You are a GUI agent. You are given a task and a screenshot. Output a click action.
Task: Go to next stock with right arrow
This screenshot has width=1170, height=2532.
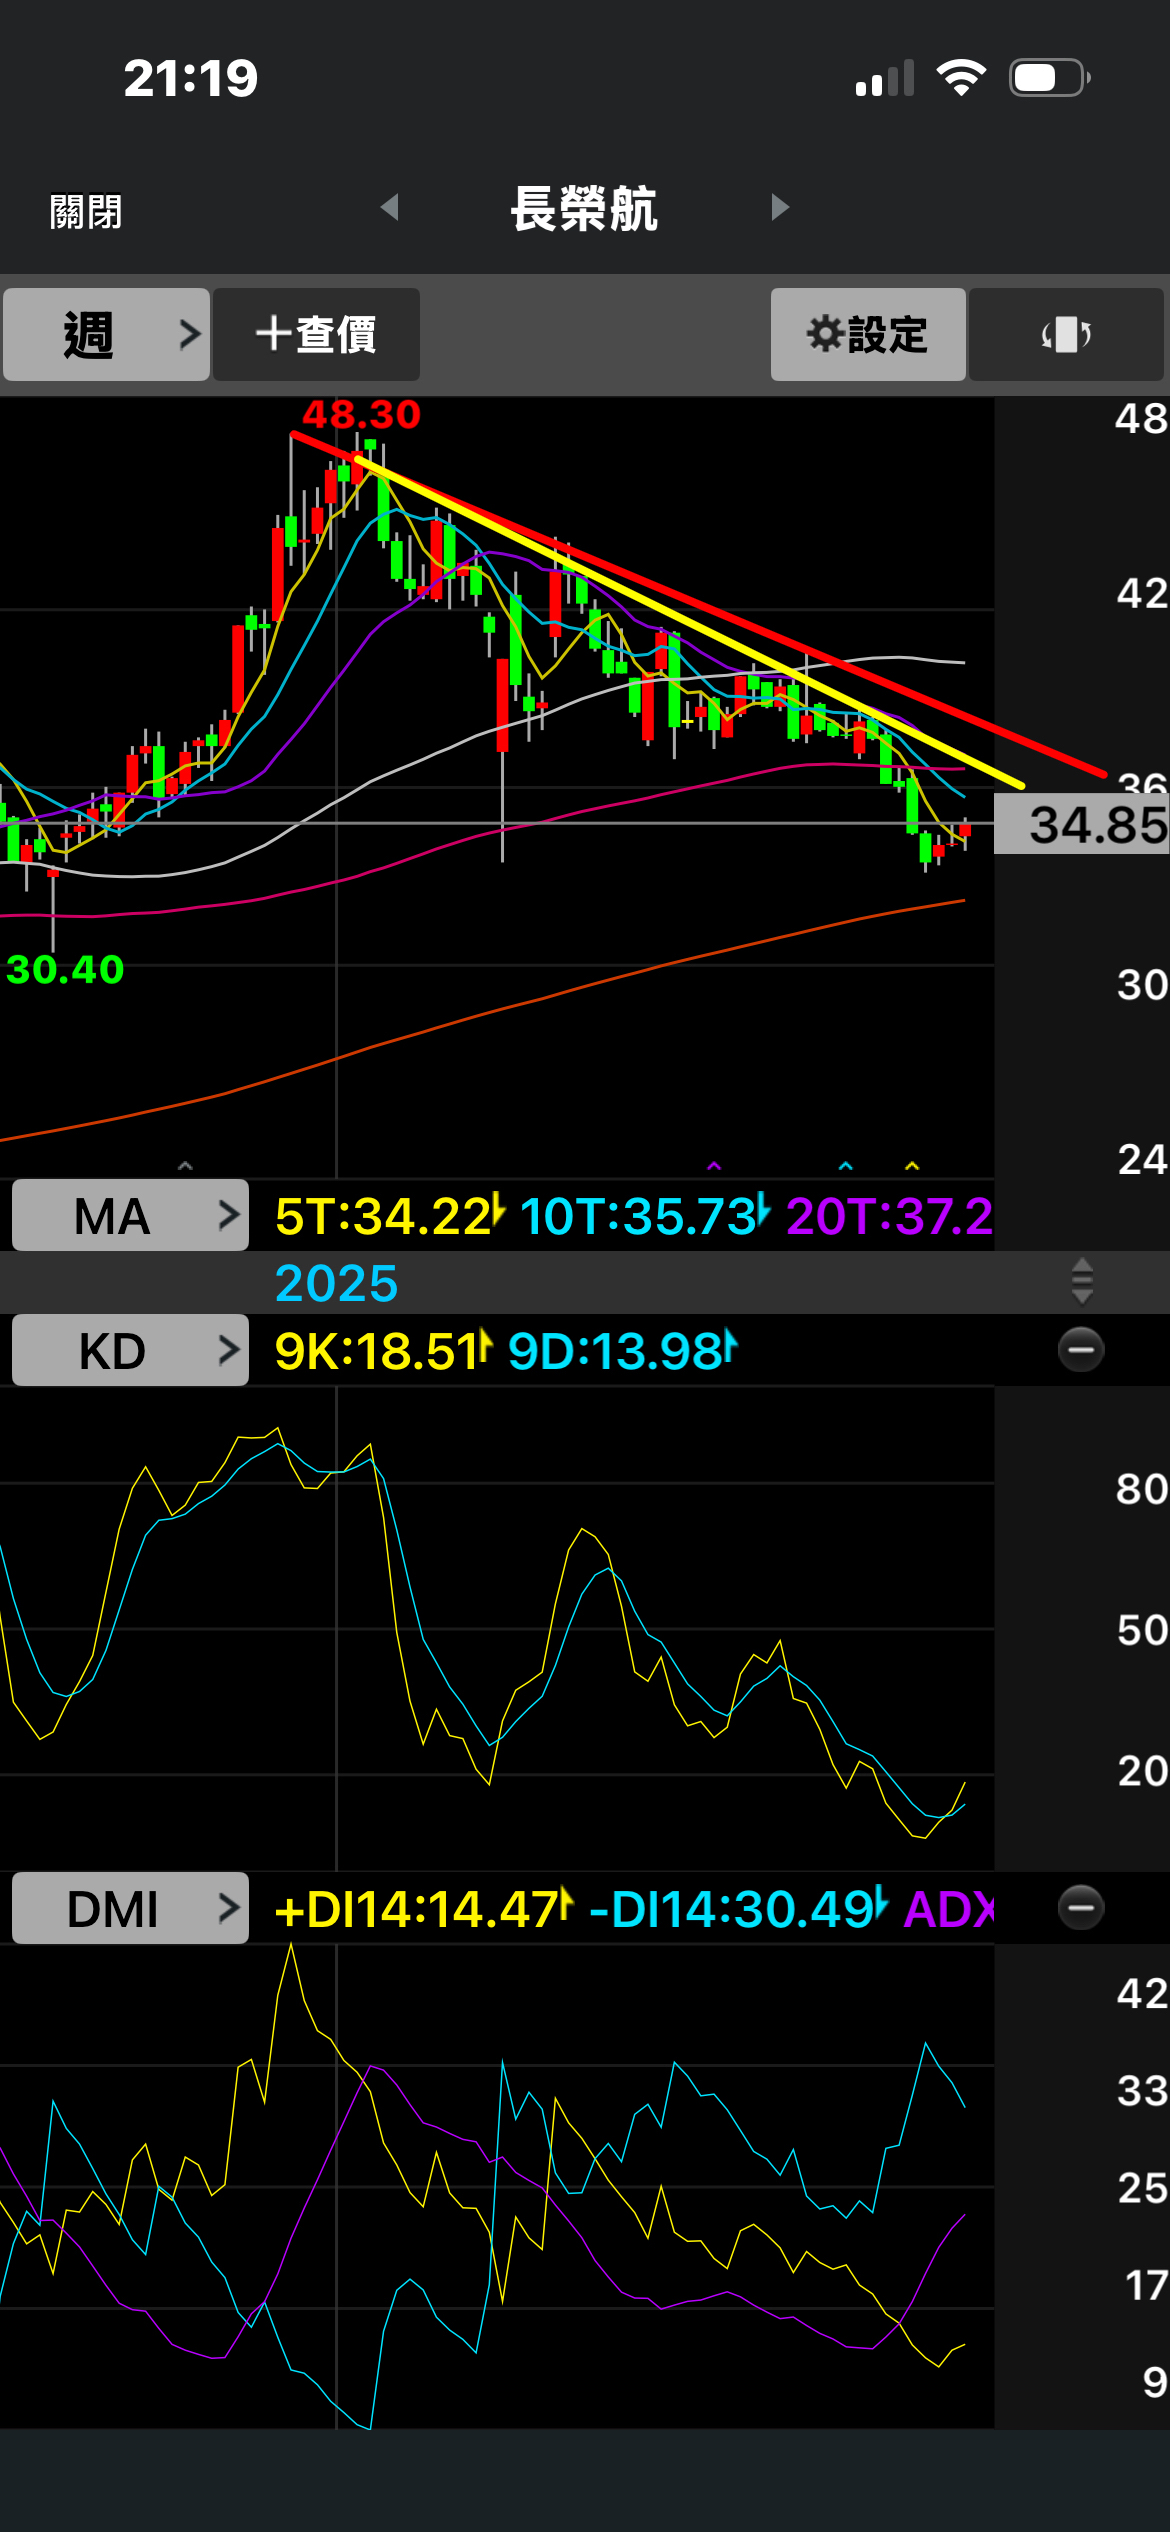[x=781, y=207]
